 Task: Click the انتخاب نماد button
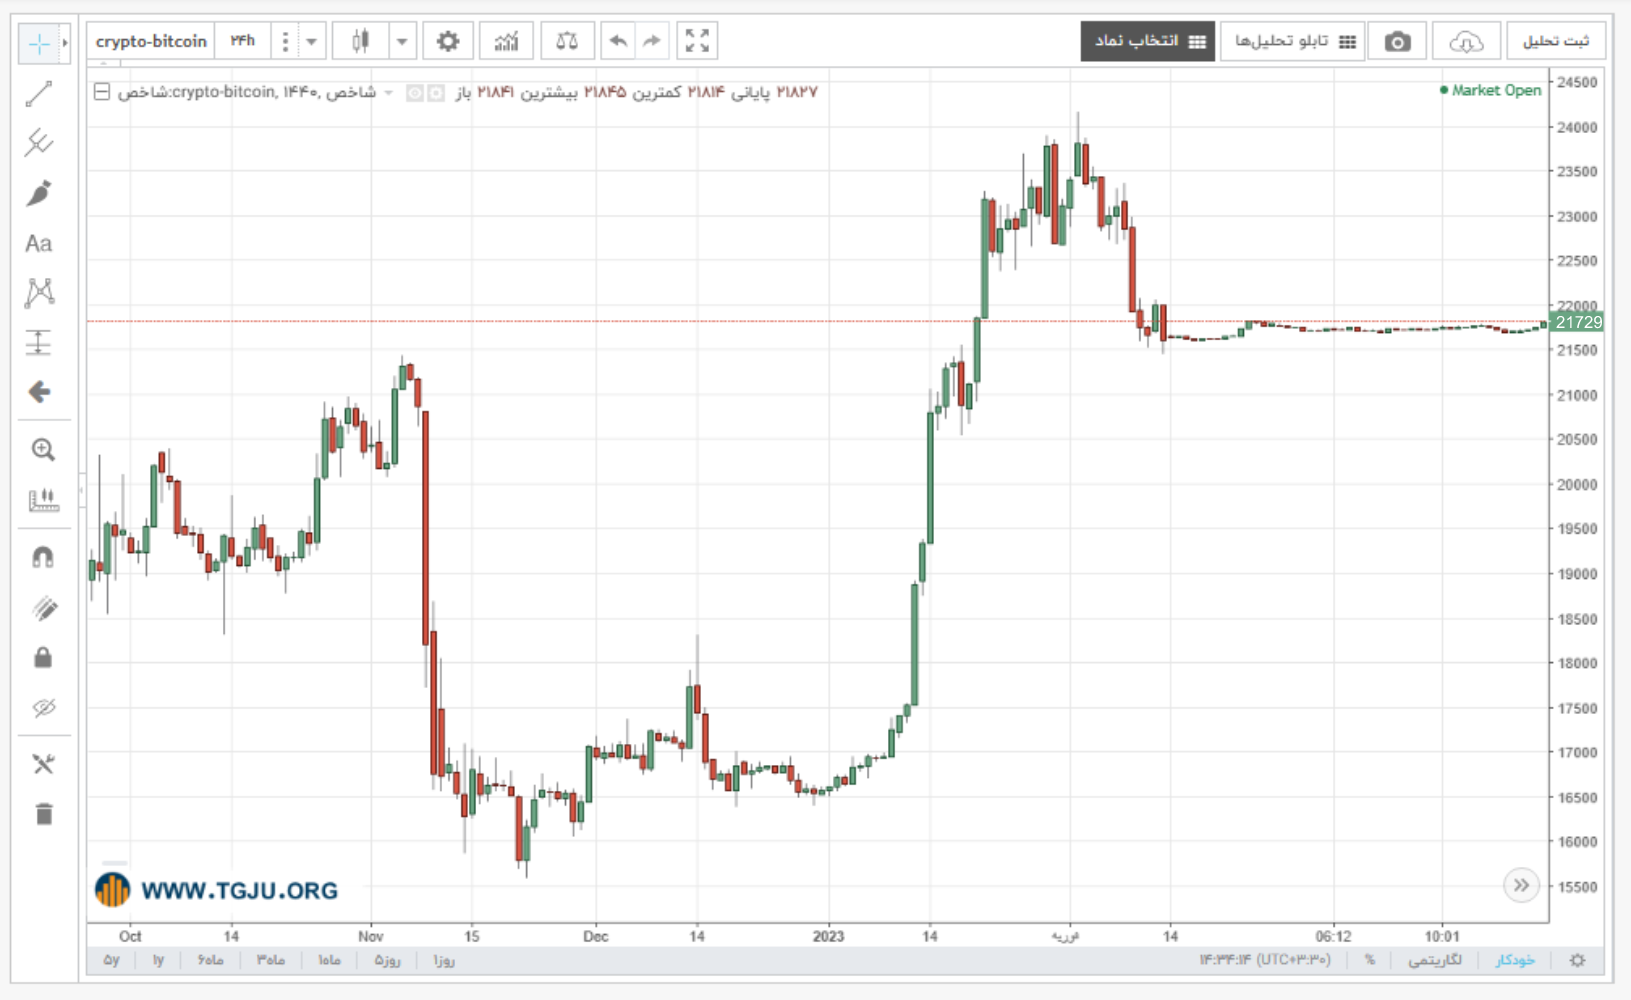(x=1148, y=41)
